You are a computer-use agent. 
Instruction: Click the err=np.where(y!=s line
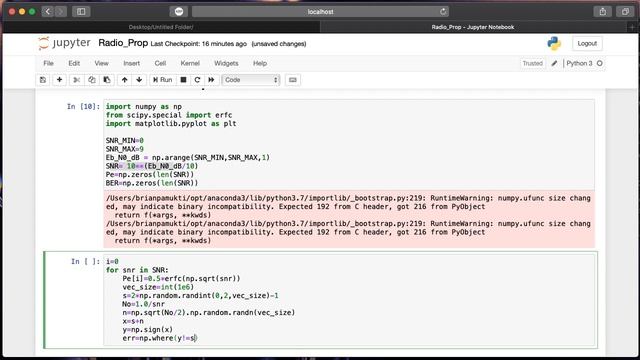[x=160, y=338]
